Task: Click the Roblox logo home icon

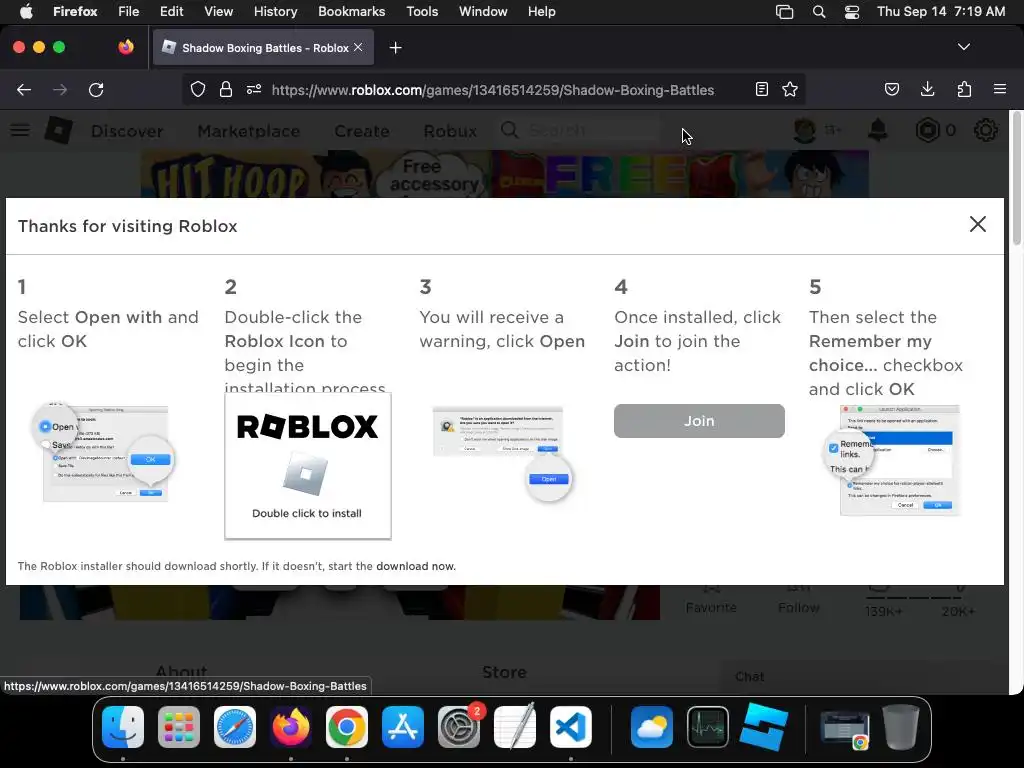Action: [58, 131]
